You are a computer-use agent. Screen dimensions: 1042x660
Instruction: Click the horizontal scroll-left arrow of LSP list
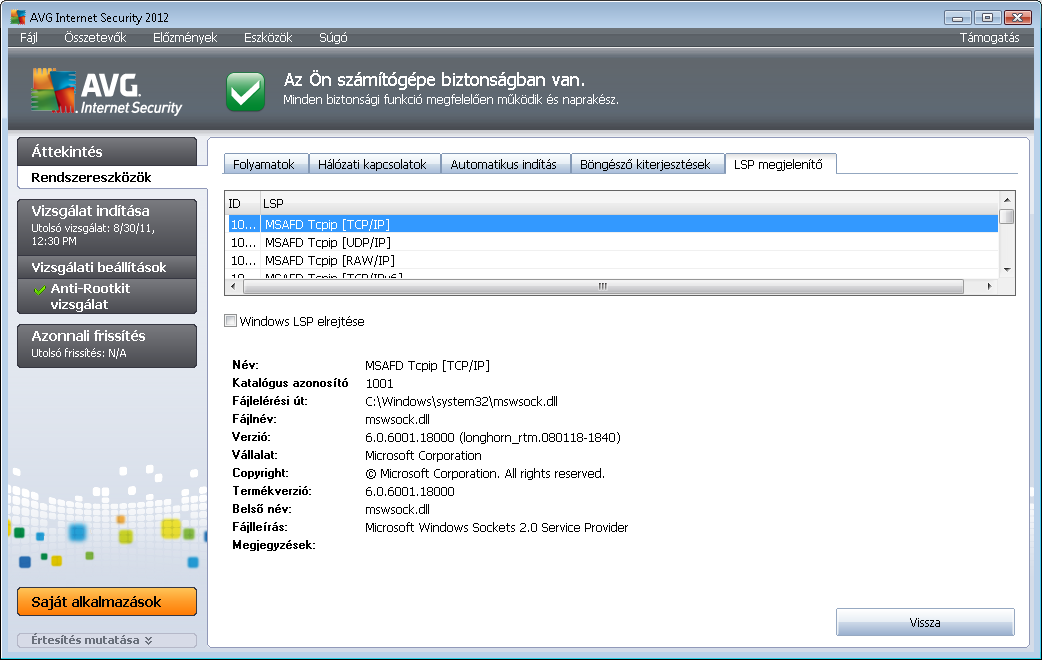pyautogui.click(x=233, y=286)
